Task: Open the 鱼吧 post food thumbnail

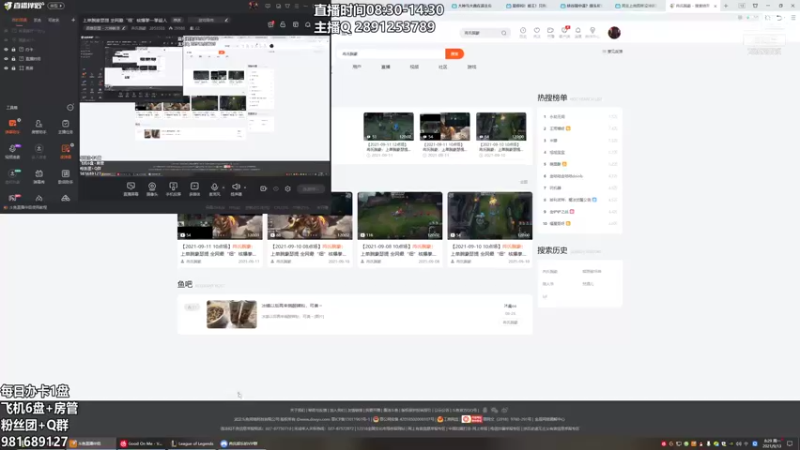Action: [232, 314]
